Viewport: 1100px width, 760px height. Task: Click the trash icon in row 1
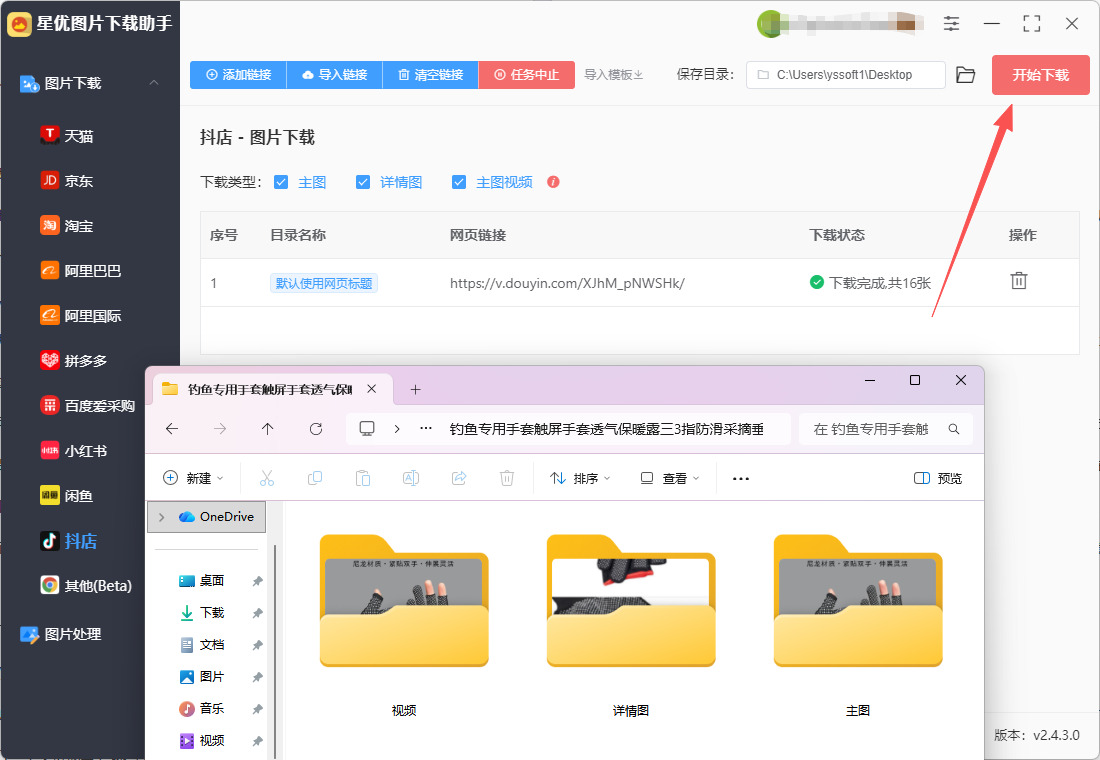(x=1018, y=281)
